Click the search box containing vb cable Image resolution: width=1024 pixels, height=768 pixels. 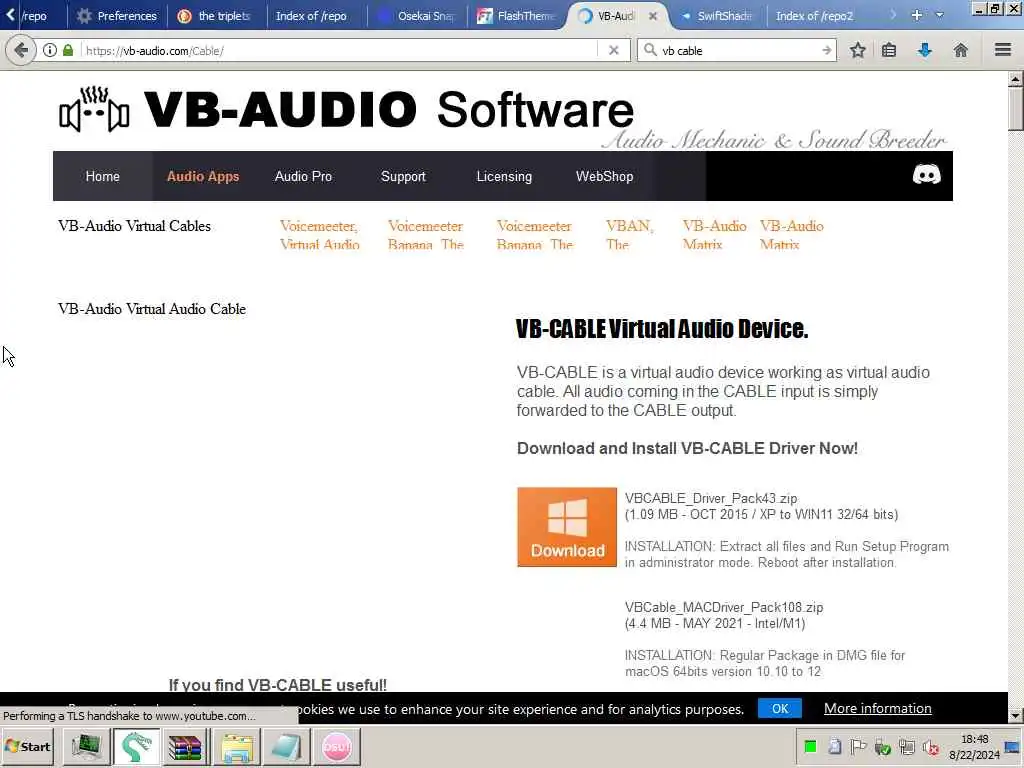point(738,50)
